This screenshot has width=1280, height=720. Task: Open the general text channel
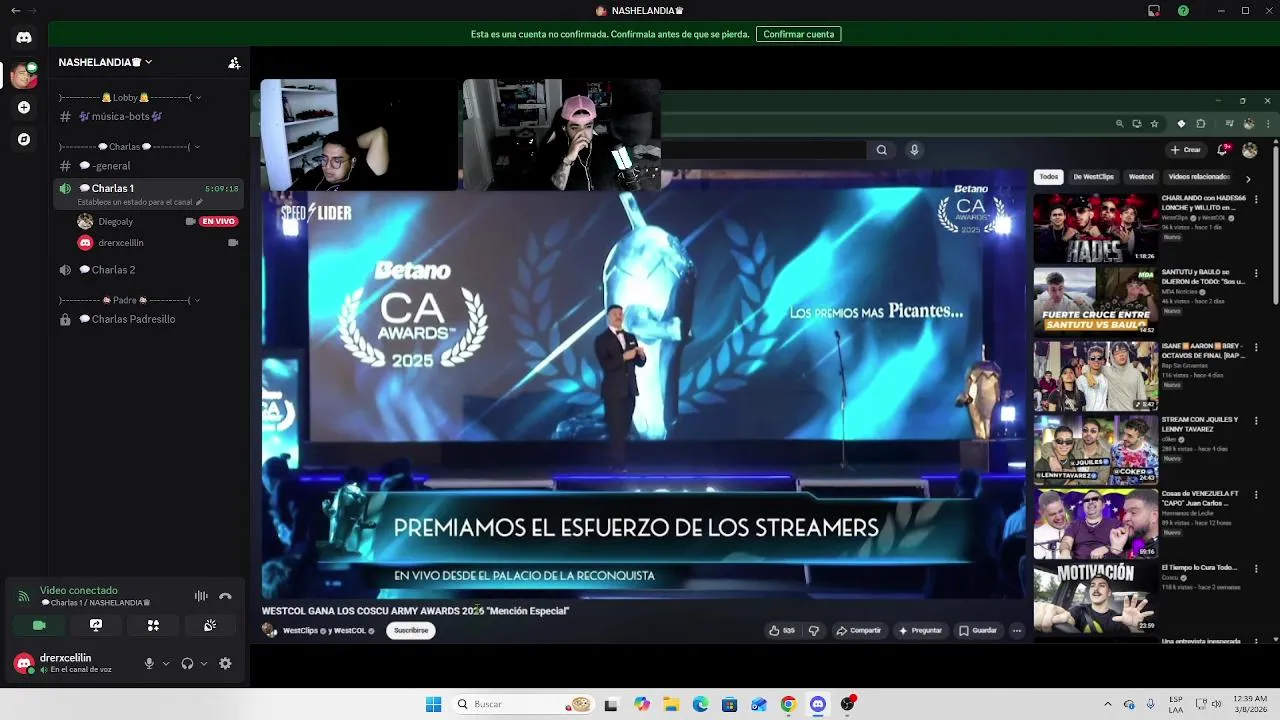(x=150, y=166)
